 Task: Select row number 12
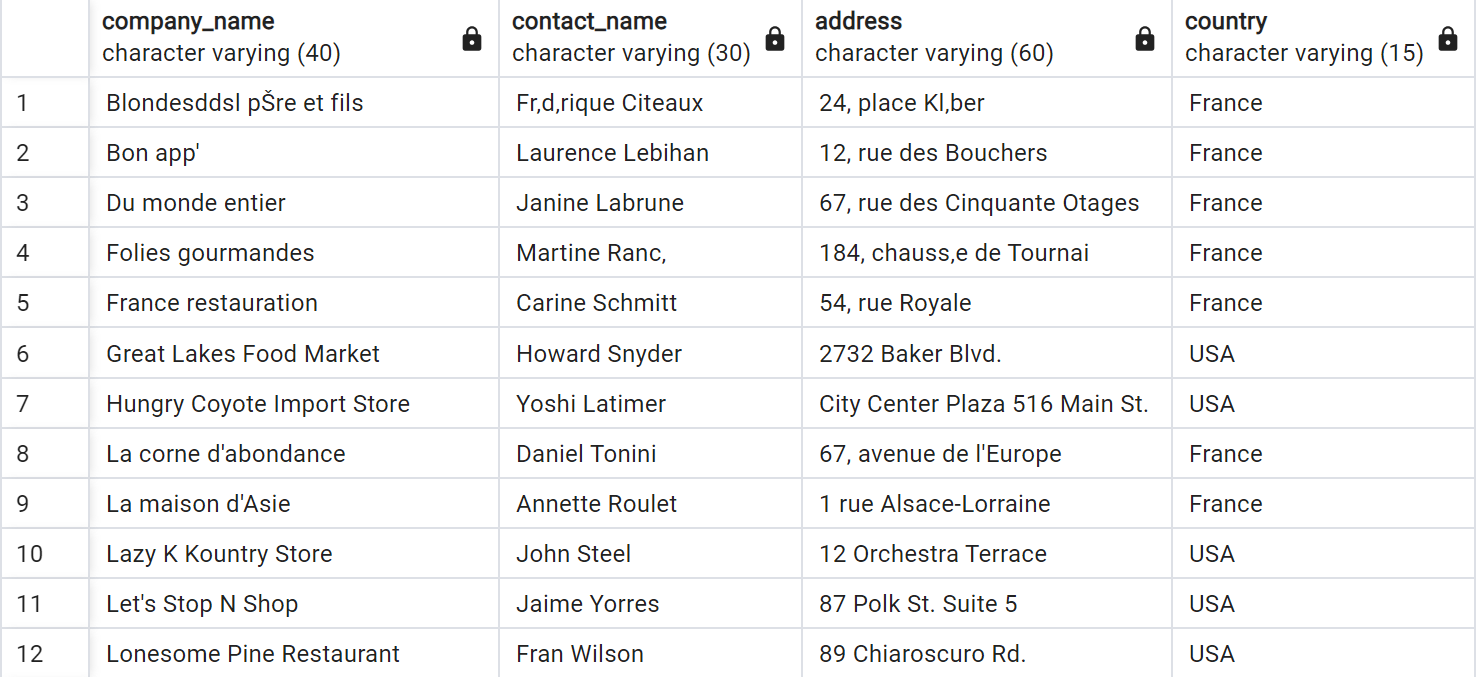(x=45, y=653)
